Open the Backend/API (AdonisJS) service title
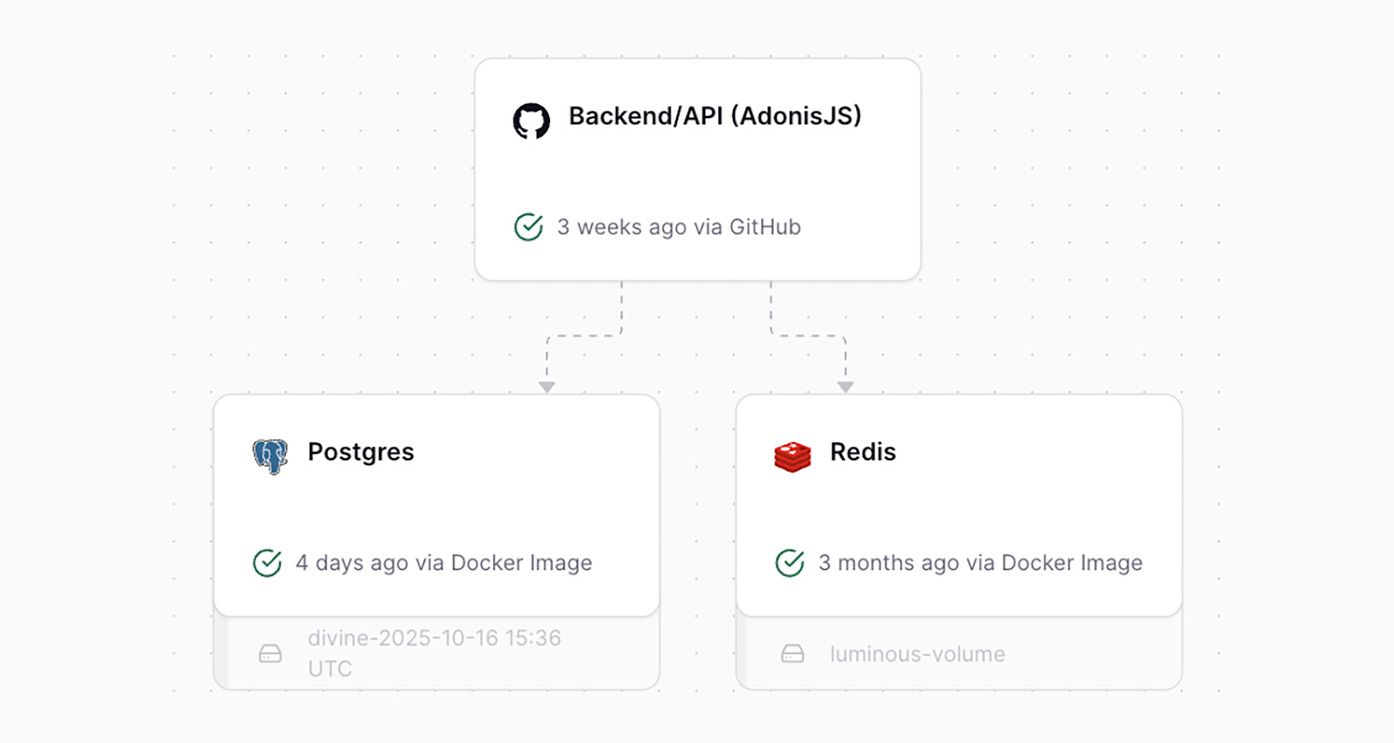 coord(715,116)
